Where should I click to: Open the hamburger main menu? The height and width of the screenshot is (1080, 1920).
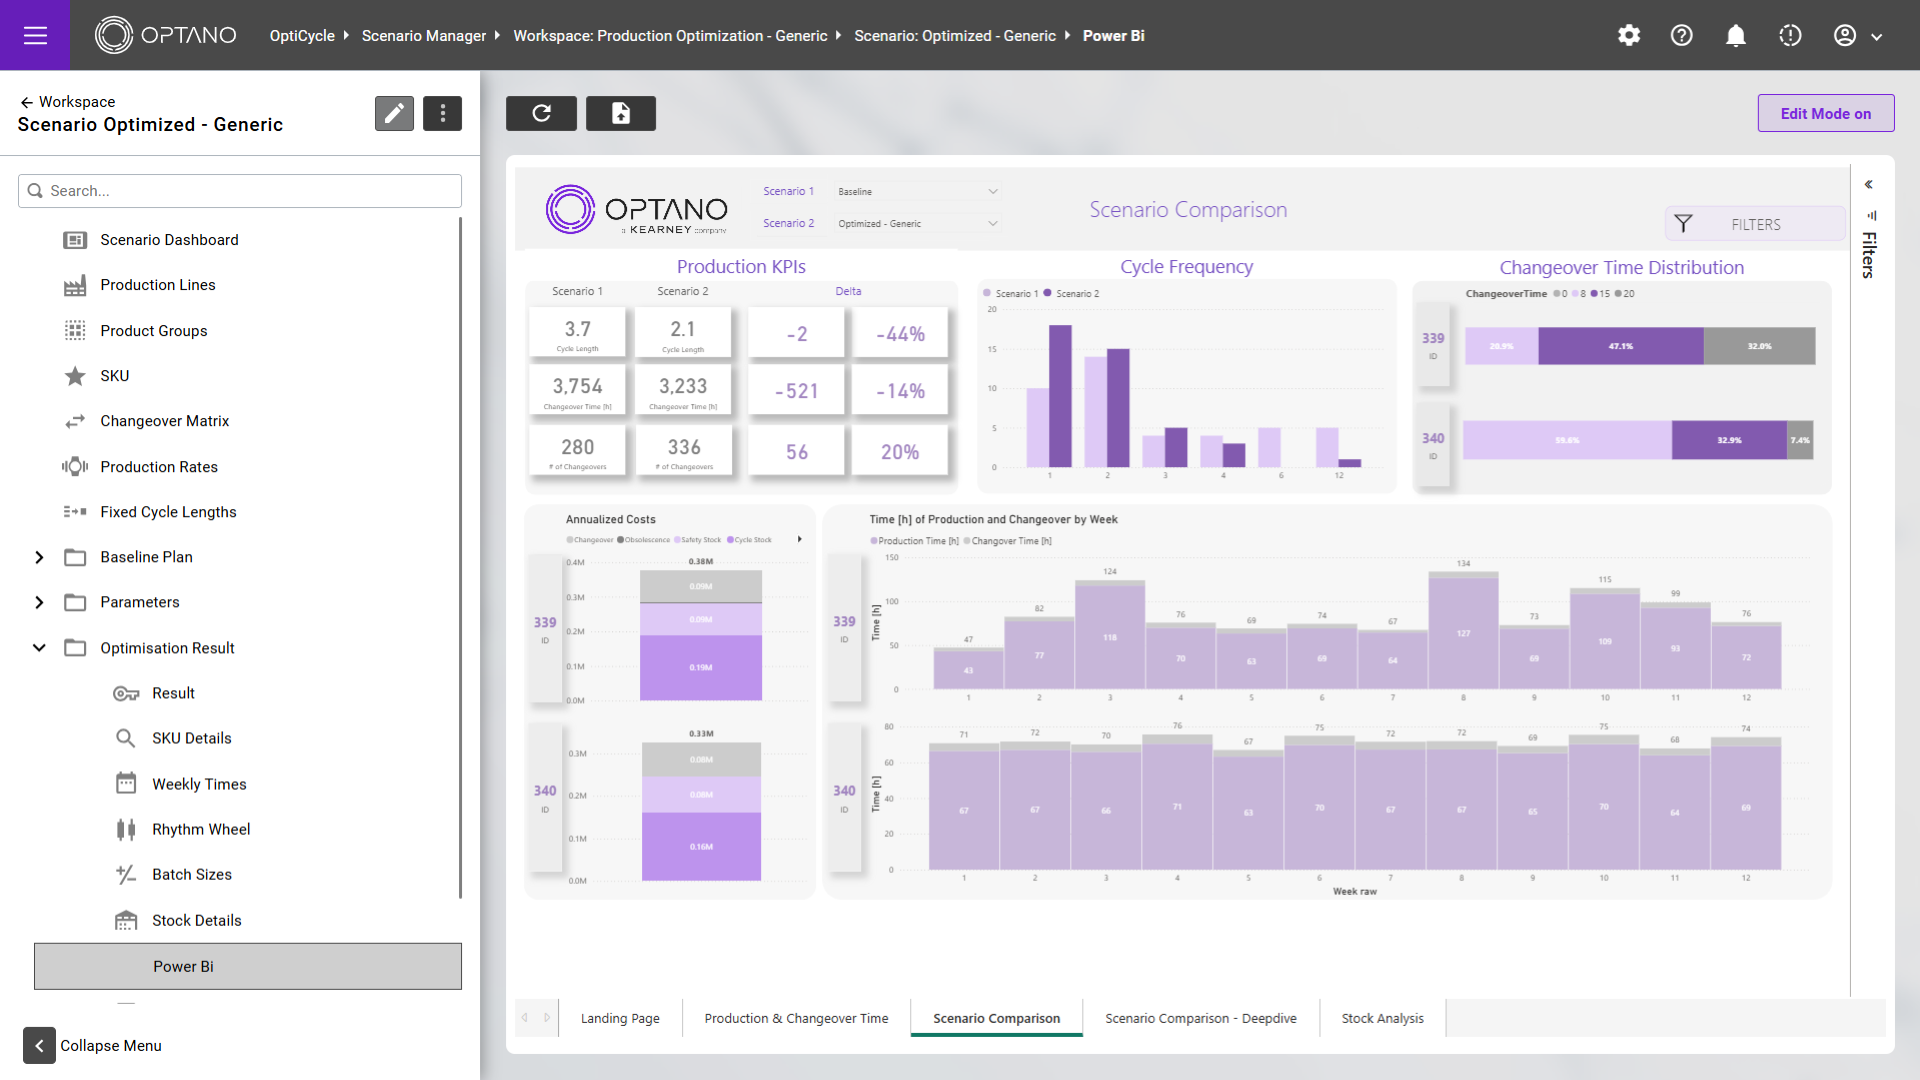35,35
